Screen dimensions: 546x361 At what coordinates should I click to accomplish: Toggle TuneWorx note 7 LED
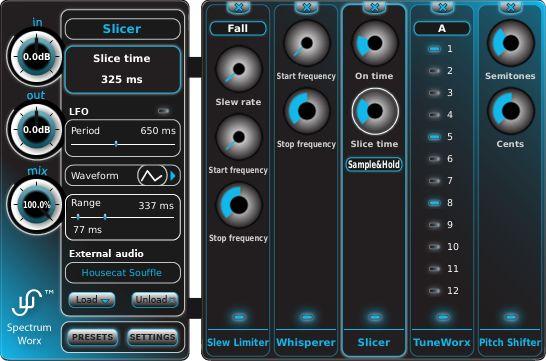click(434, 181)
